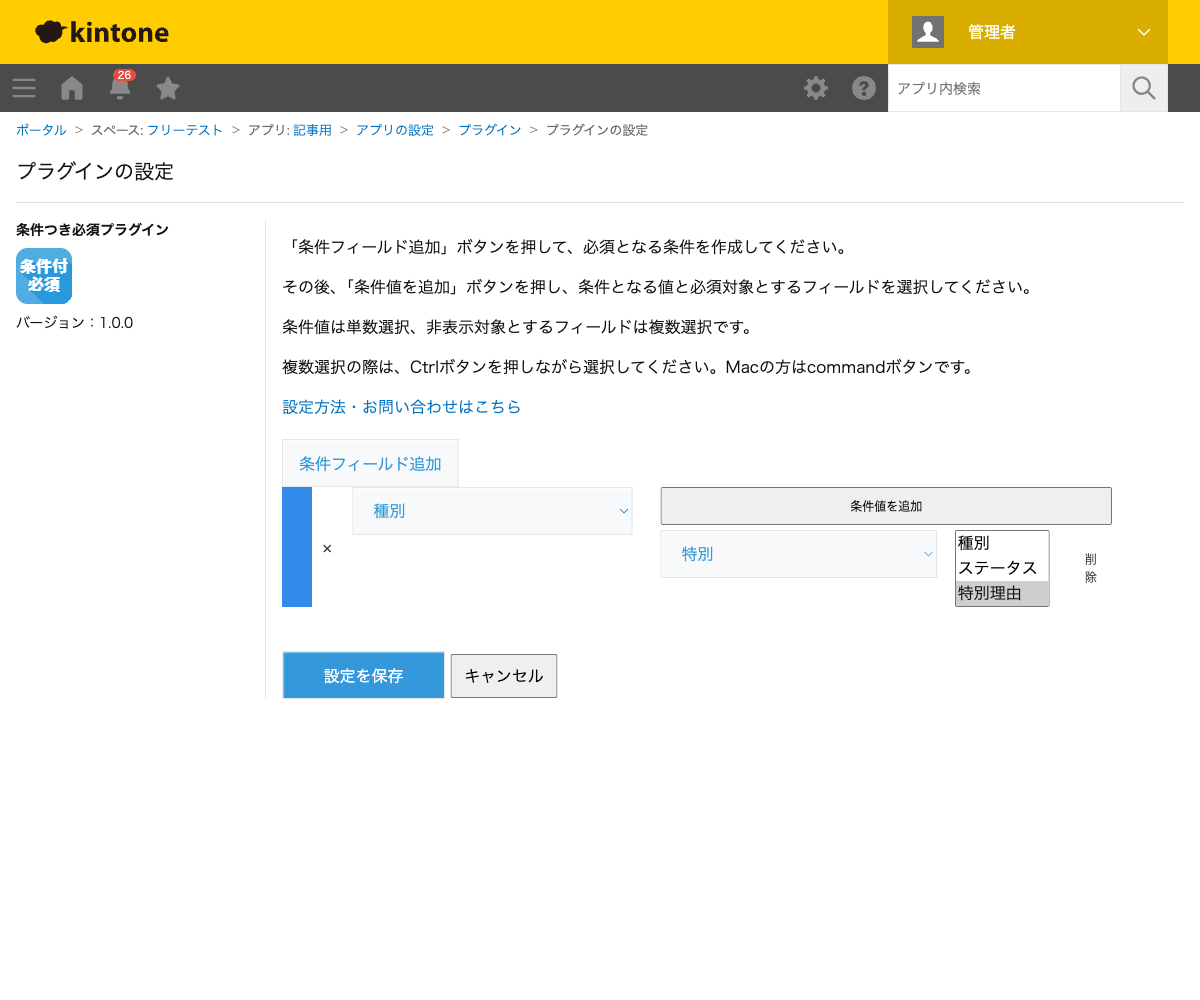Viewport: 1200px width, 1000px height.
Task: Click the 条件付必須 plugin icon
Action: [44, 276]
